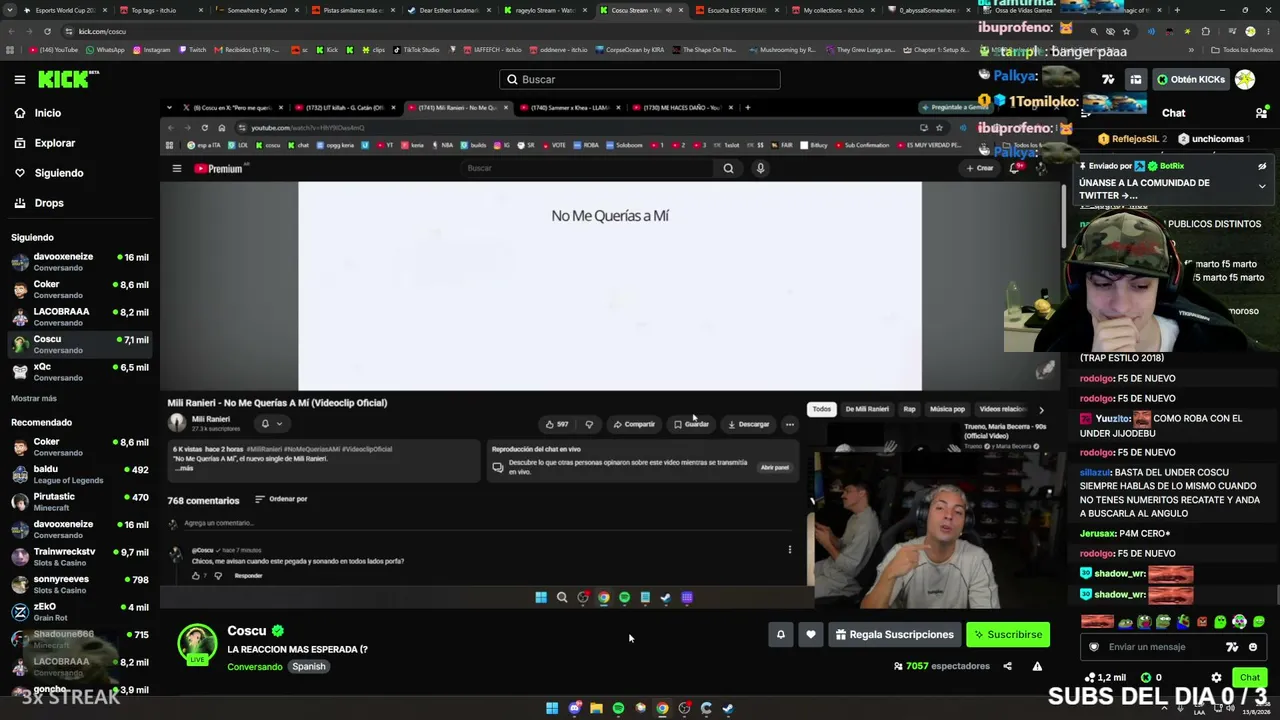
Task: Reload the browser page
Action: pos(47,31)
